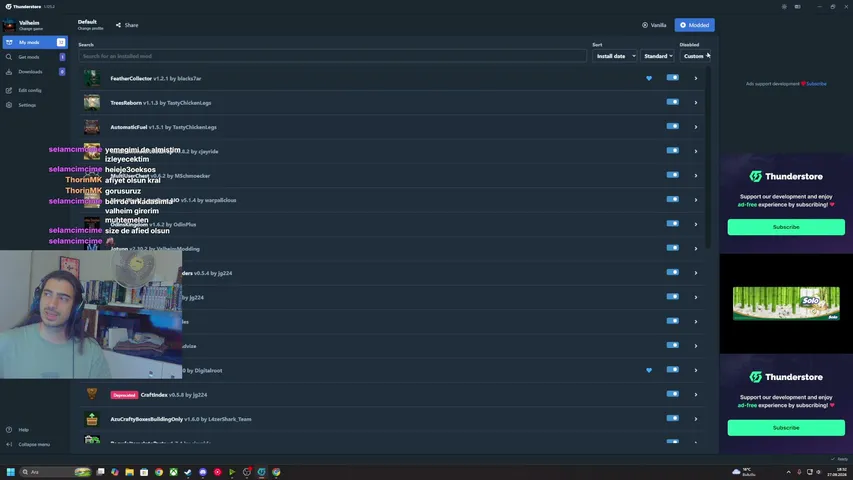Click the FeatherCollector mod thumbnail icon
Image resolution: width=853 pixels, height=480 pixels.
tap(92, 78)
